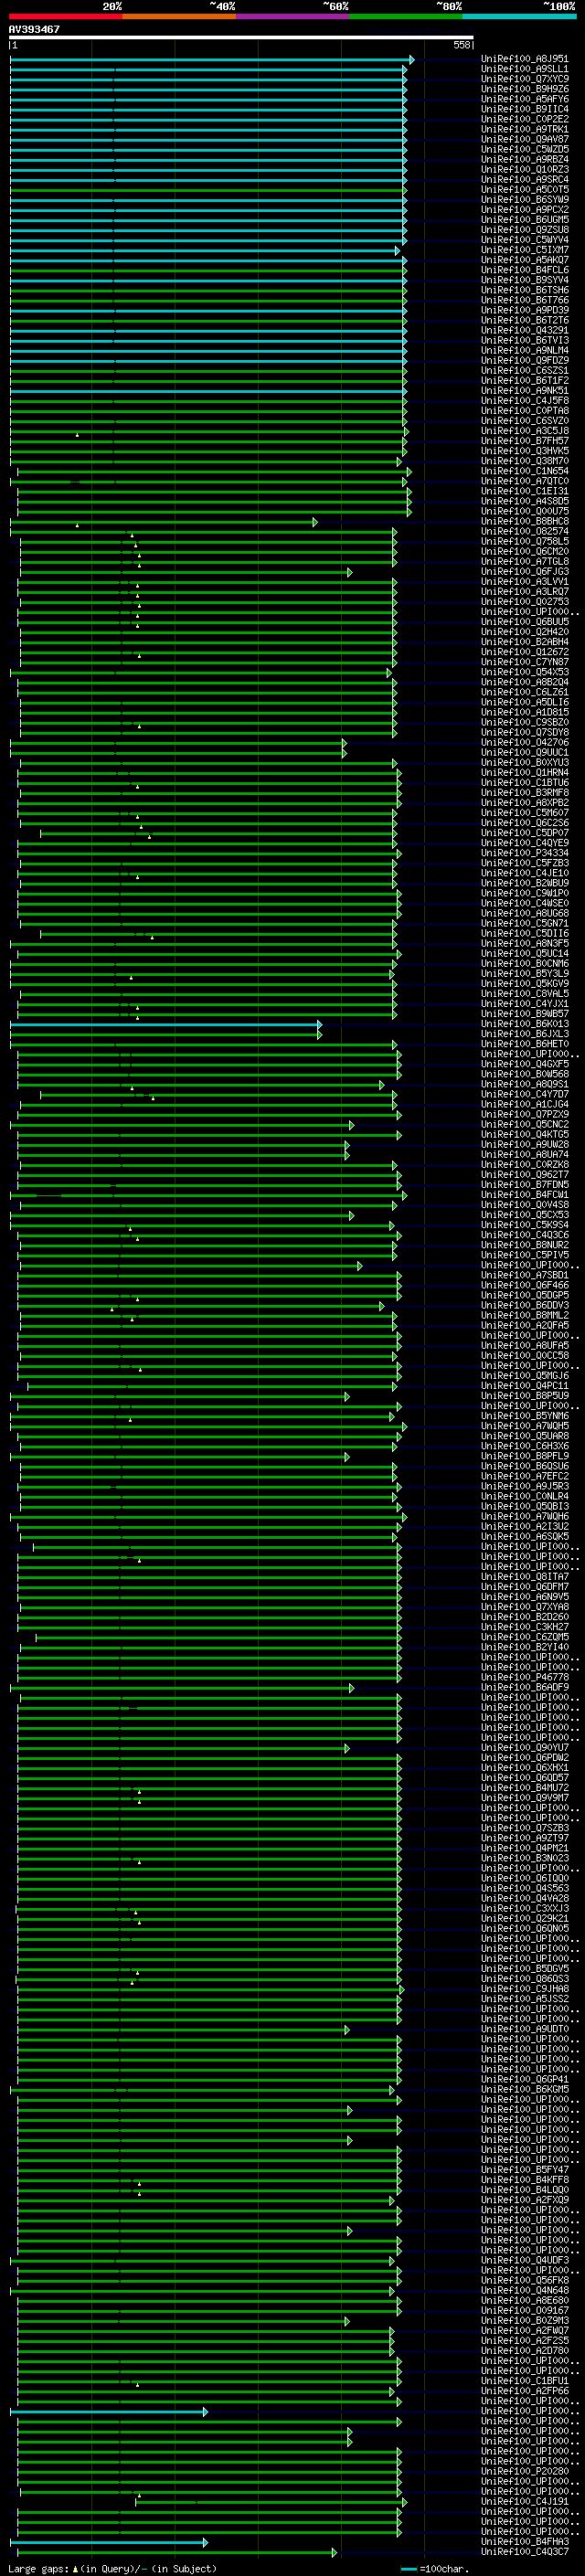Screen dimensions: 585x2576
Task: Select the UniRef100_B4FCL6 label
Action: [525, 271]
